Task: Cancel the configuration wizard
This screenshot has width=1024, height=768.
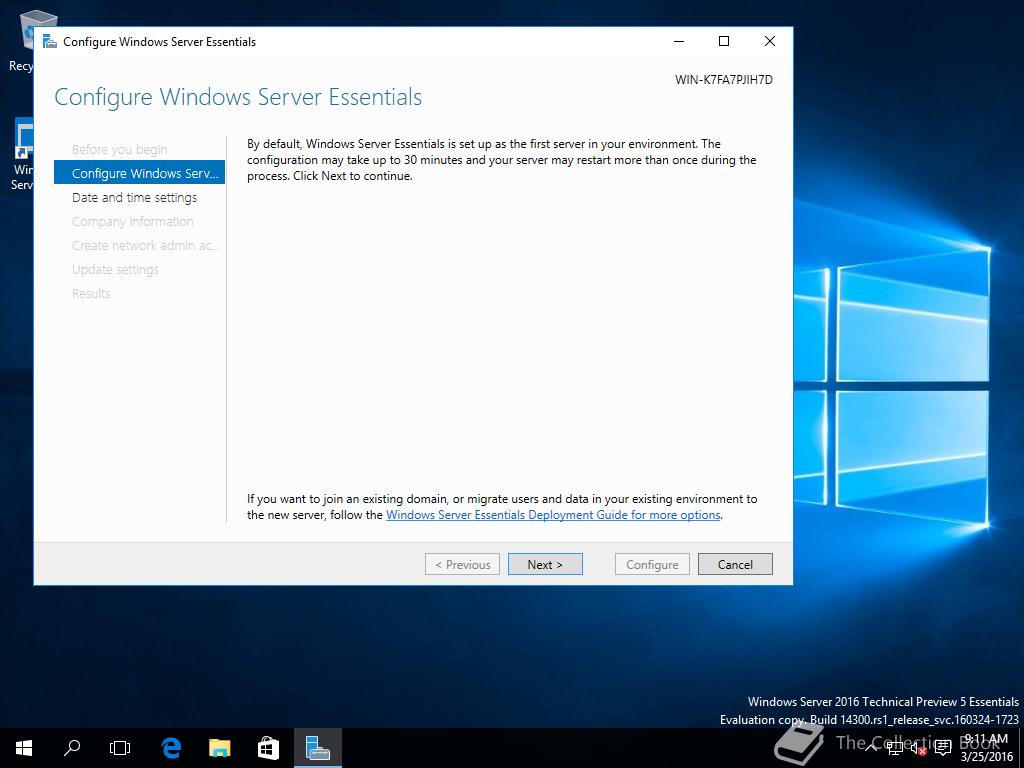Action: pos(735,564)
